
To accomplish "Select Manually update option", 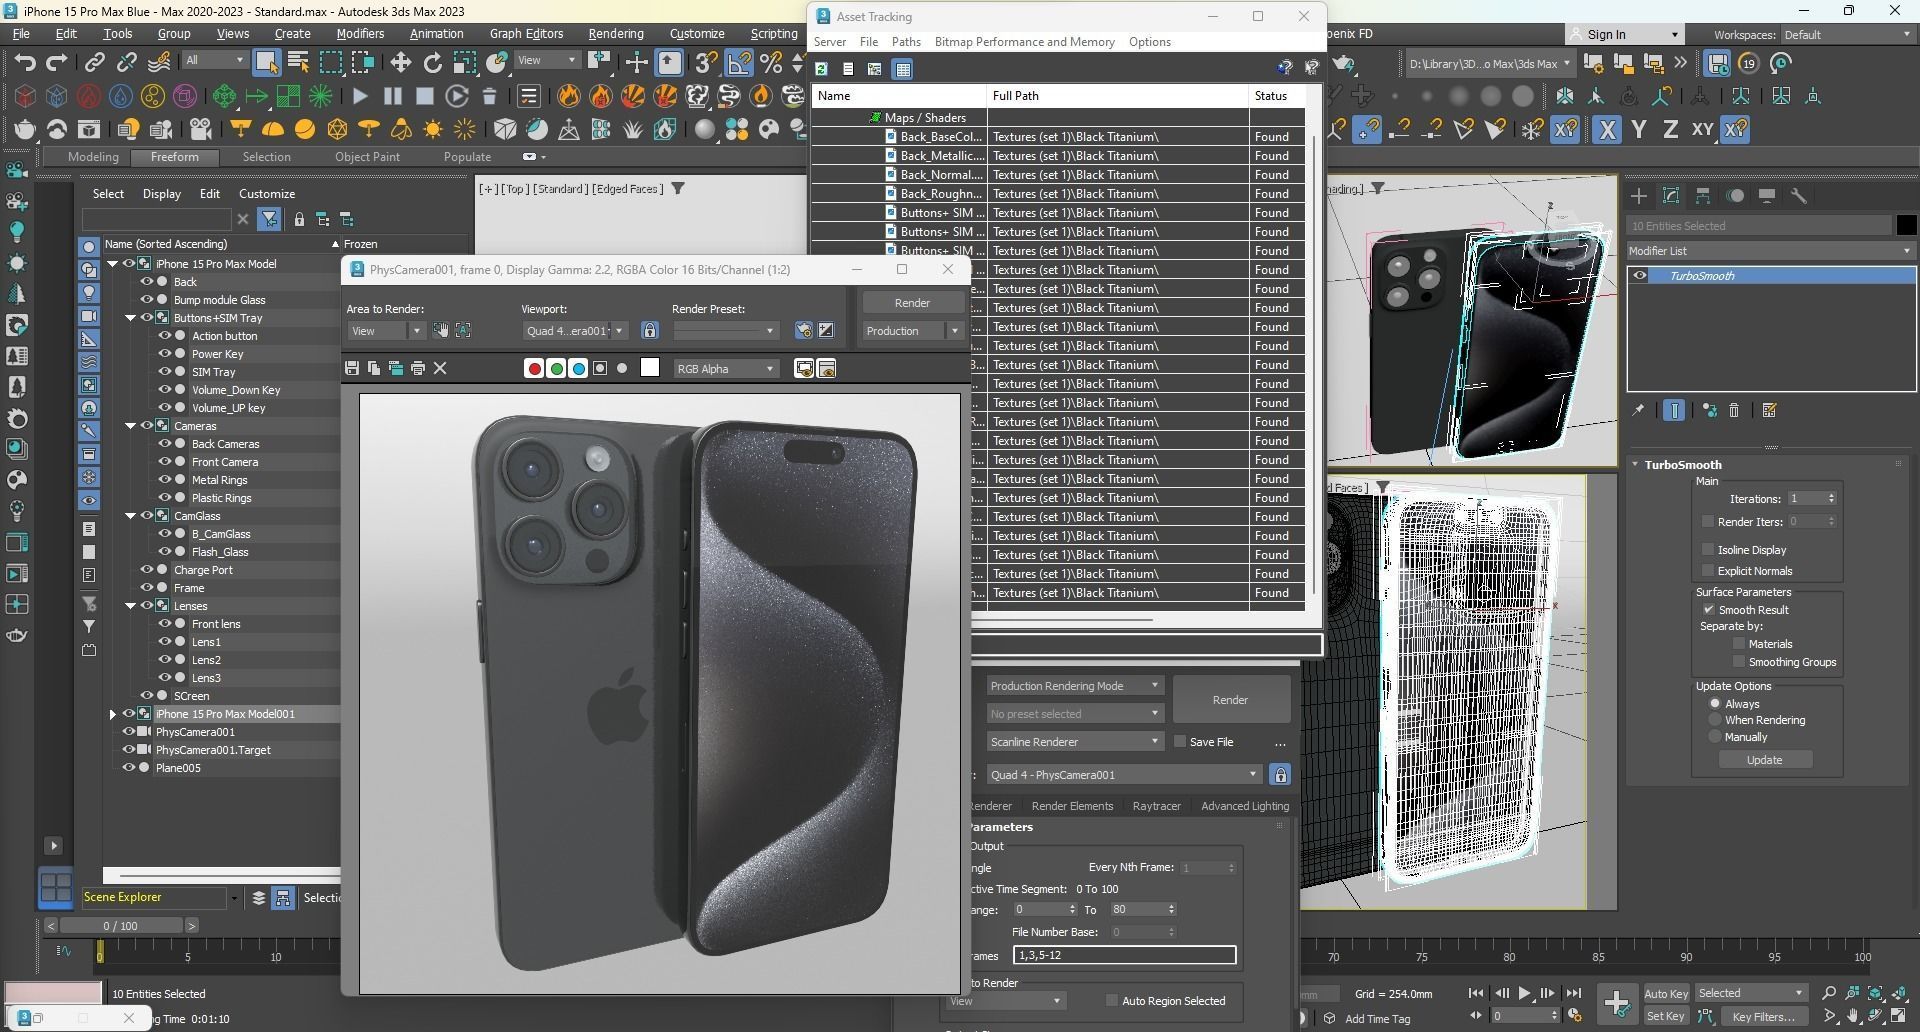I will pyautogui.click(x=1715, y=737).
